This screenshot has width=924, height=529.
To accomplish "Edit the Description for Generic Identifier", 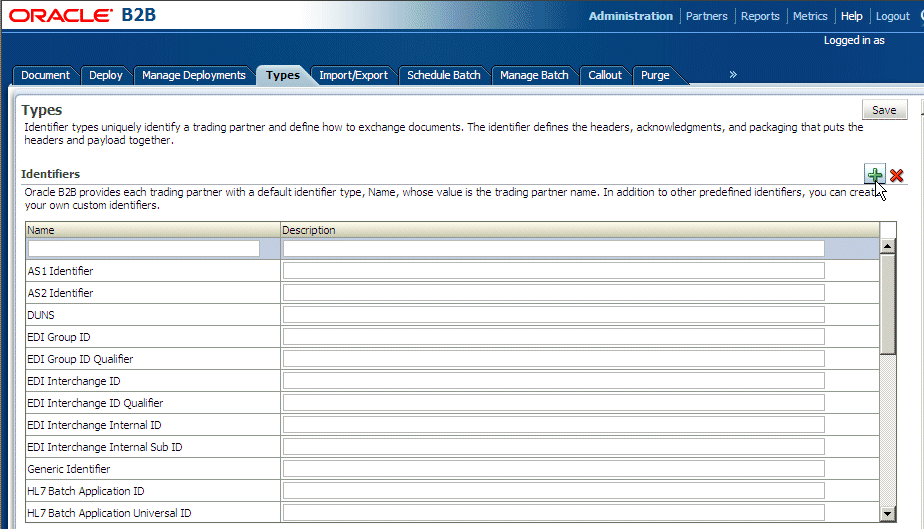I will click(553, 469).
